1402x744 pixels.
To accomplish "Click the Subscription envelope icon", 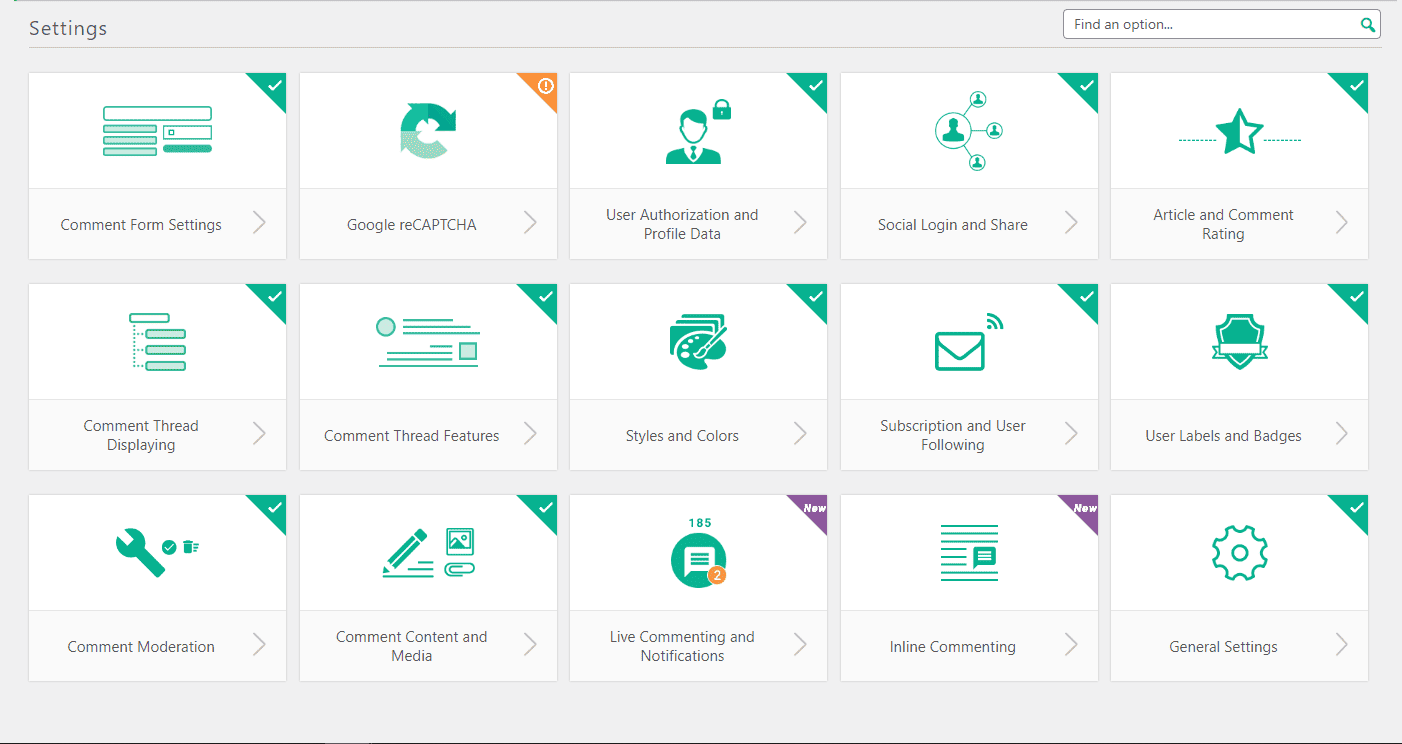I will 969,342.
